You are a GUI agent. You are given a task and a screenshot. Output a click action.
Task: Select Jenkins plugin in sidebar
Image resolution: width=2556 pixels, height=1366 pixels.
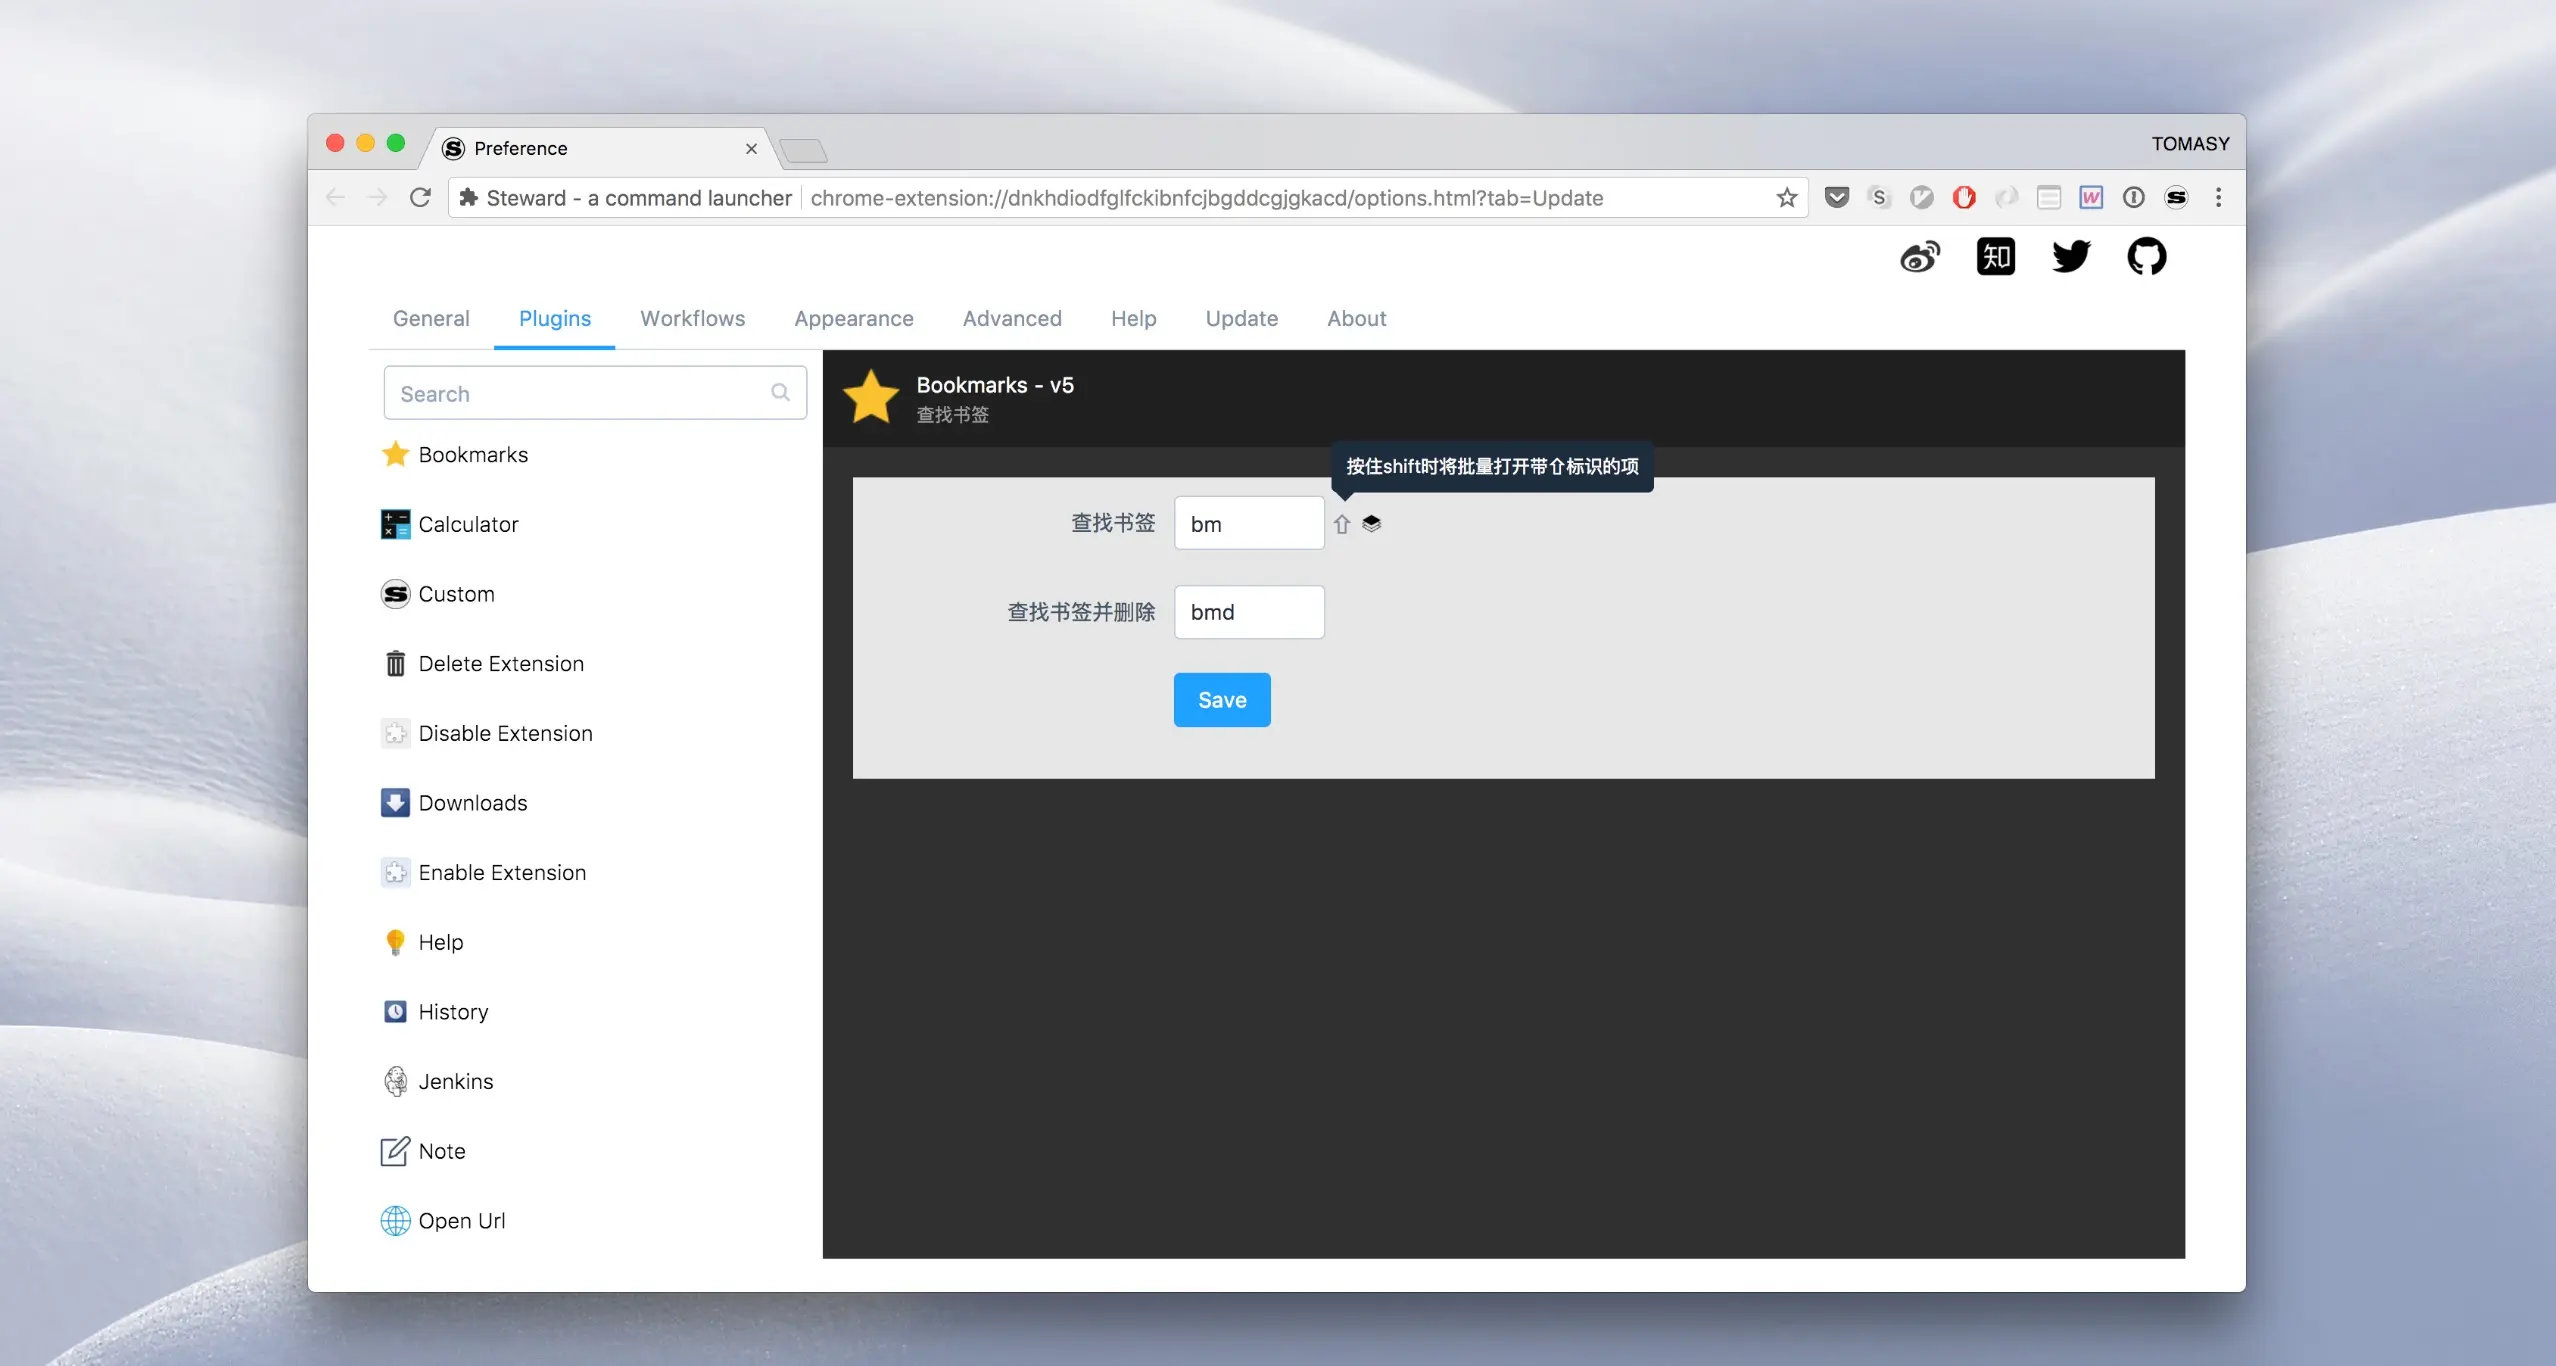pos(455,1081)
